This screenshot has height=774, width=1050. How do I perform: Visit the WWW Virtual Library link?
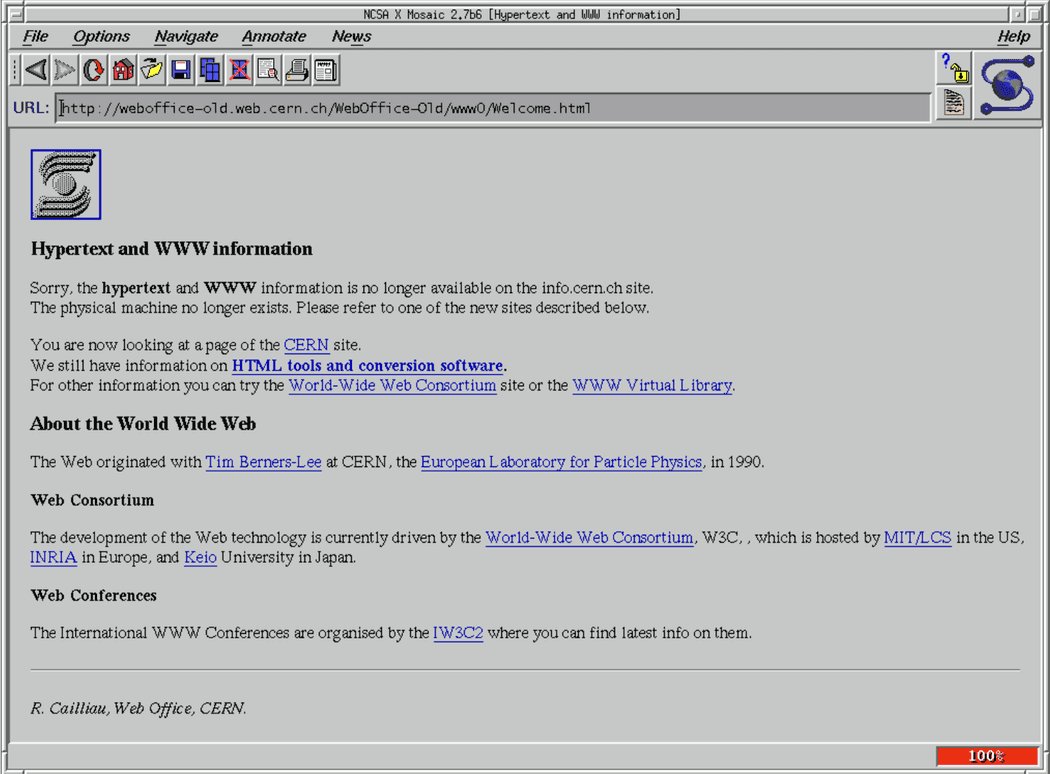(x=651, y=385)
